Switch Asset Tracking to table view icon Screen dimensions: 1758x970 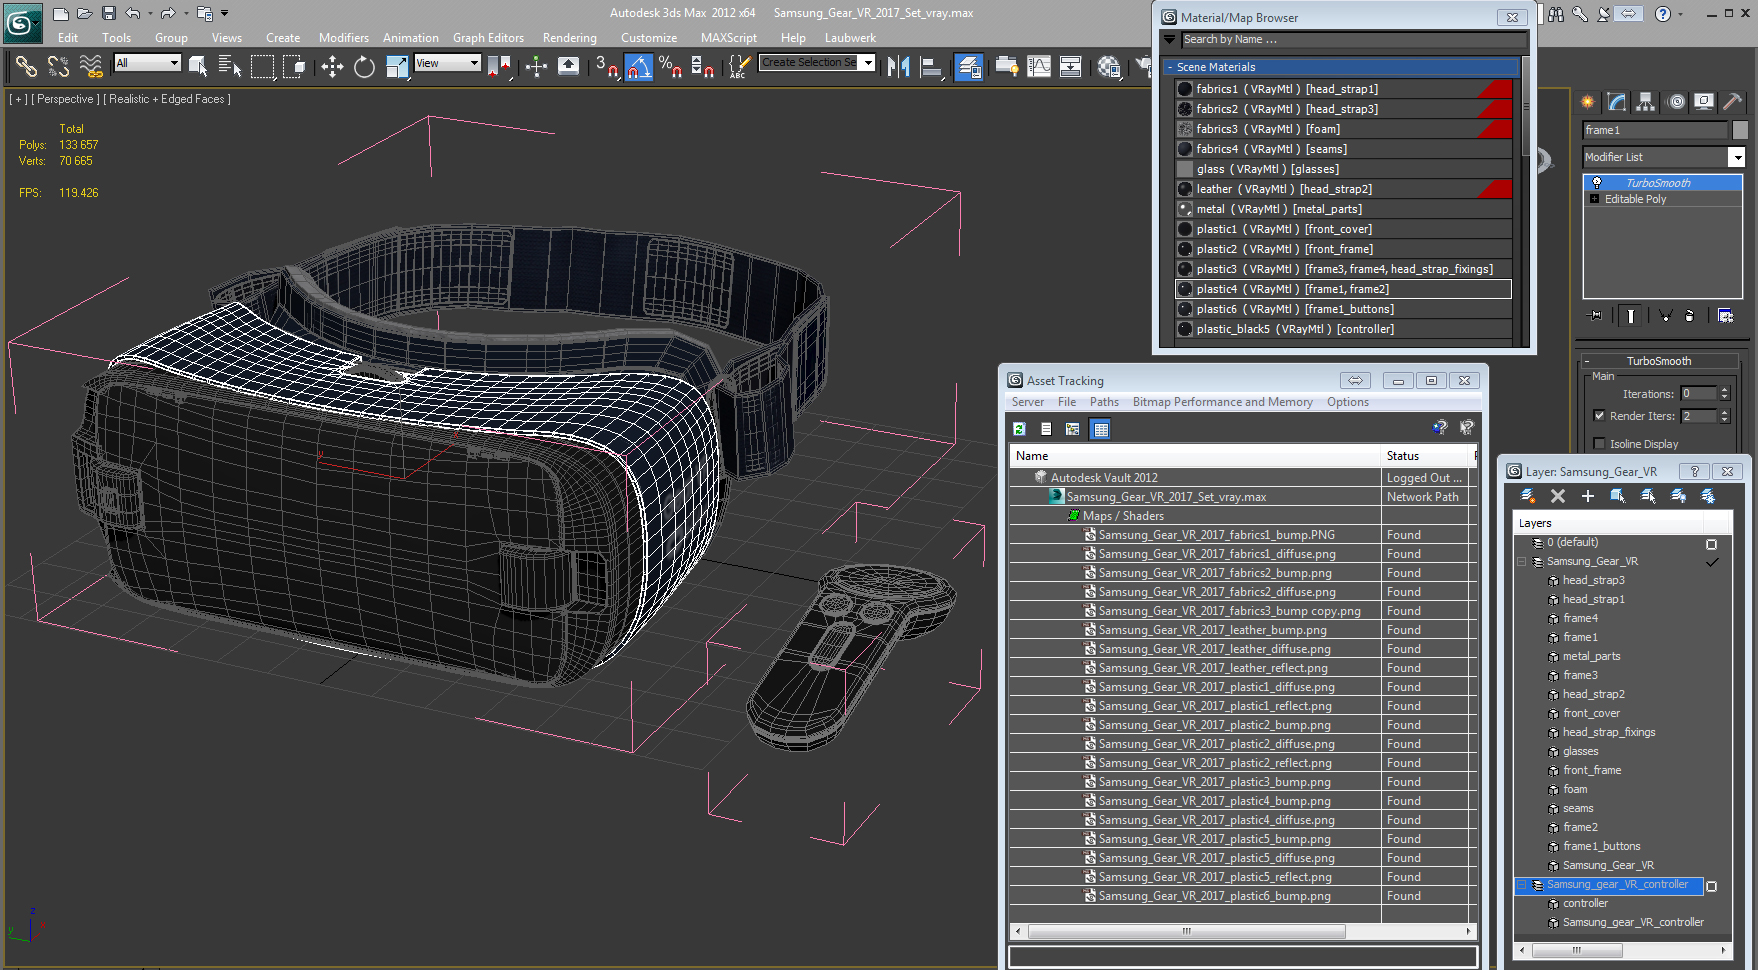tap(1101, 429)
